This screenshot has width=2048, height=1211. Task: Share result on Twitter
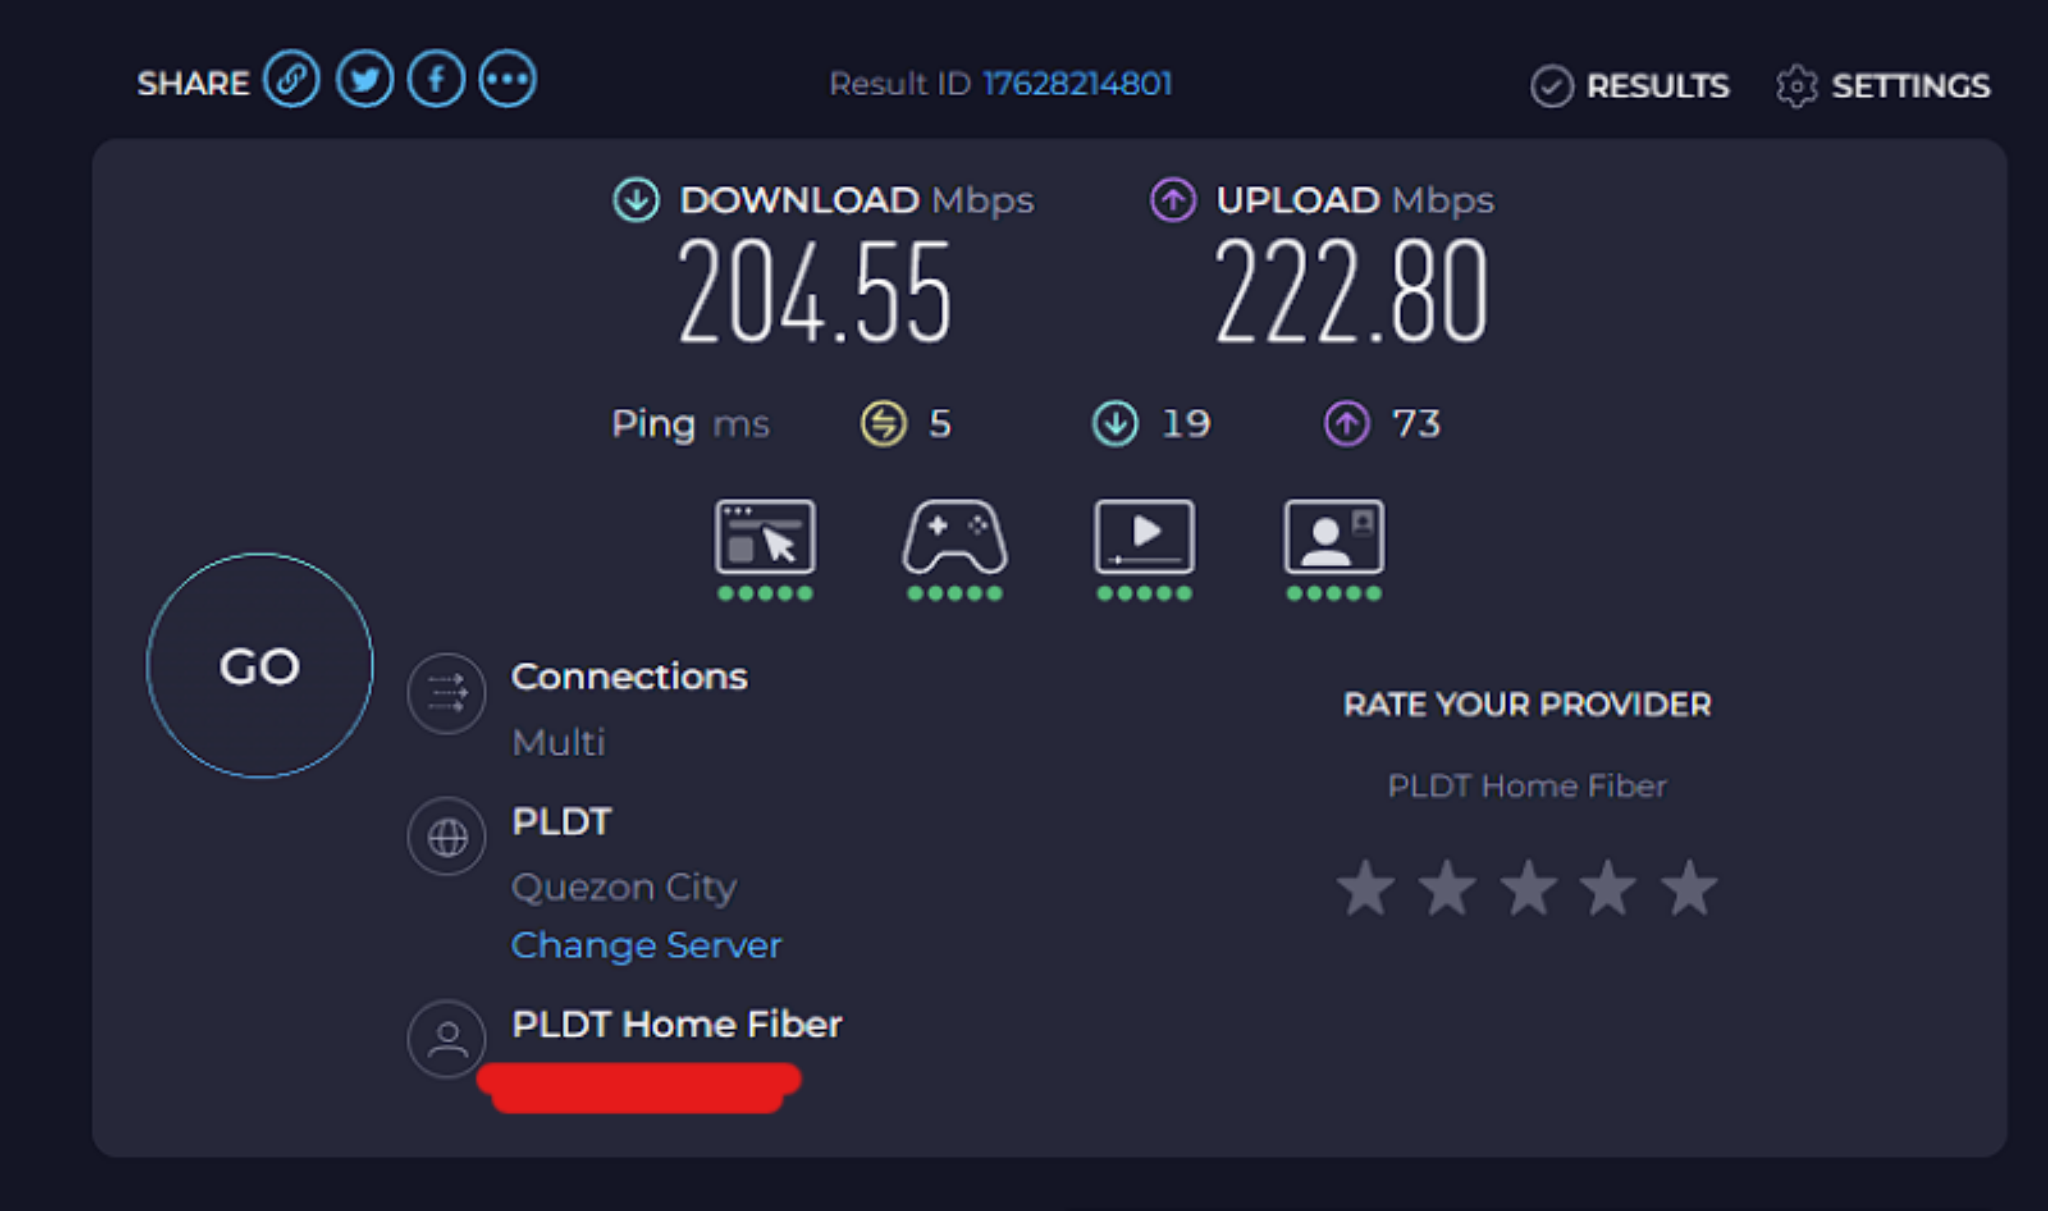364,80
